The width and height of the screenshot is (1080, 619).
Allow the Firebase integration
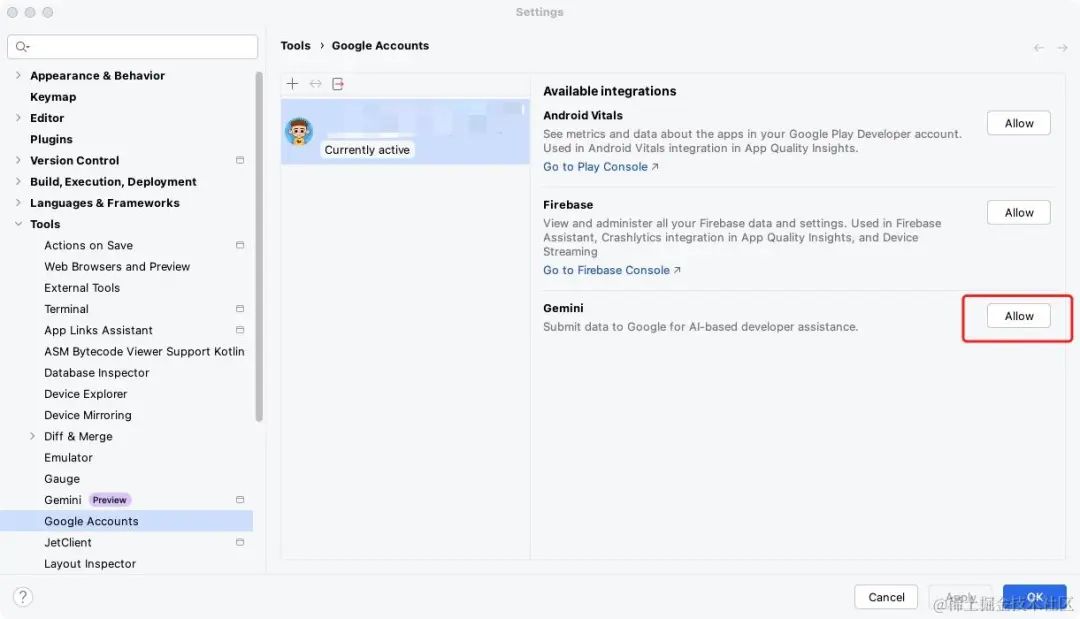1019,213
